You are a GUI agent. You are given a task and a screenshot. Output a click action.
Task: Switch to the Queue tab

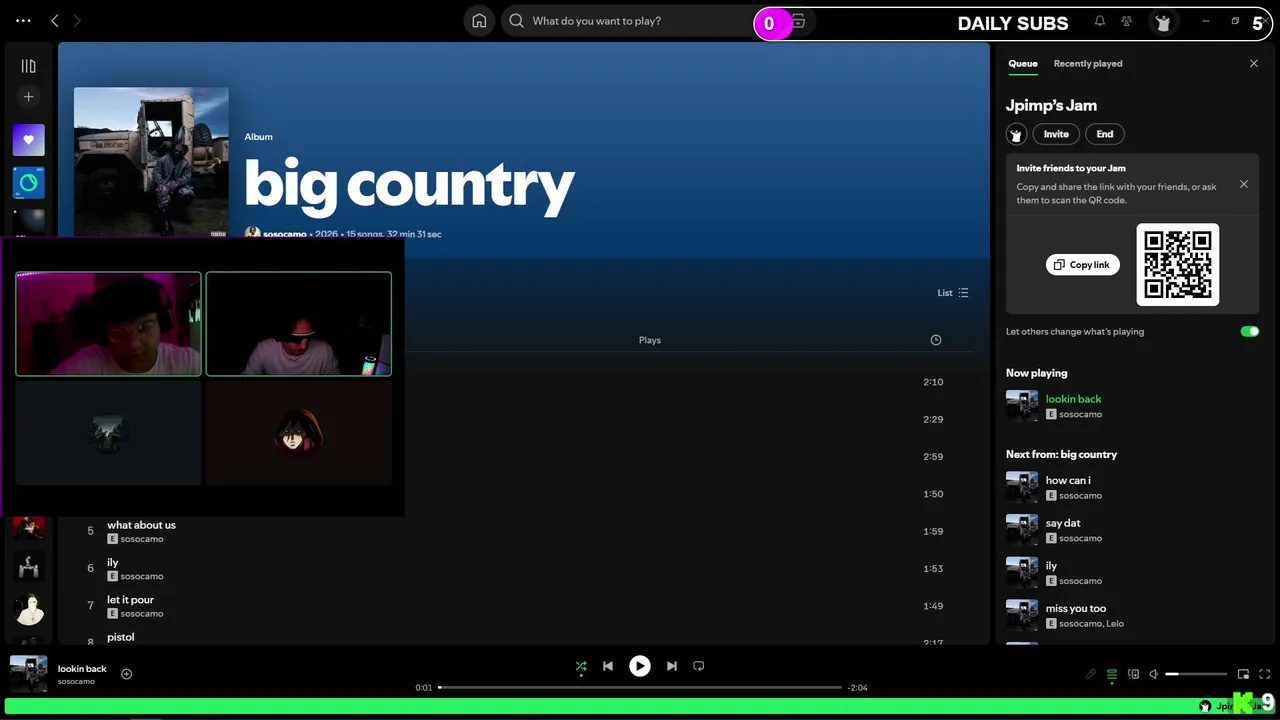[x=1022, y=64]
